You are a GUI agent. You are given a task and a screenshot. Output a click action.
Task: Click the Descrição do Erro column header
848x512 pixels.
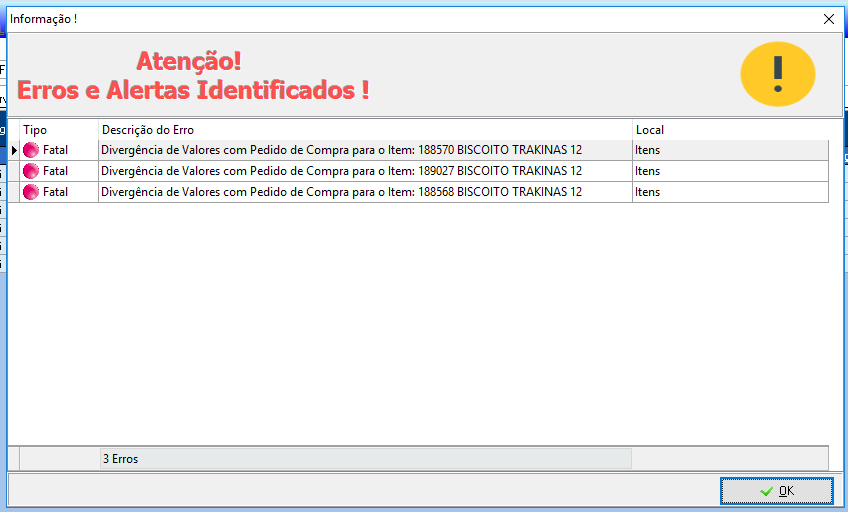(x=365, y=130)
